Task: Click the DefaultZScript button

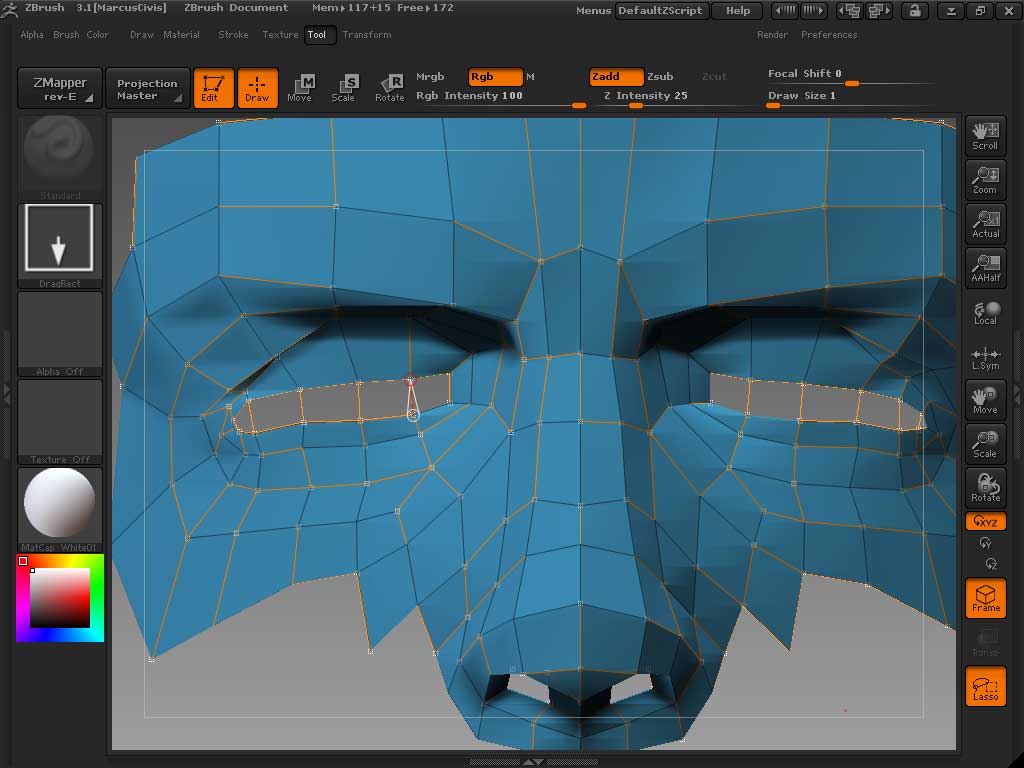Action: tap(661, 10)
